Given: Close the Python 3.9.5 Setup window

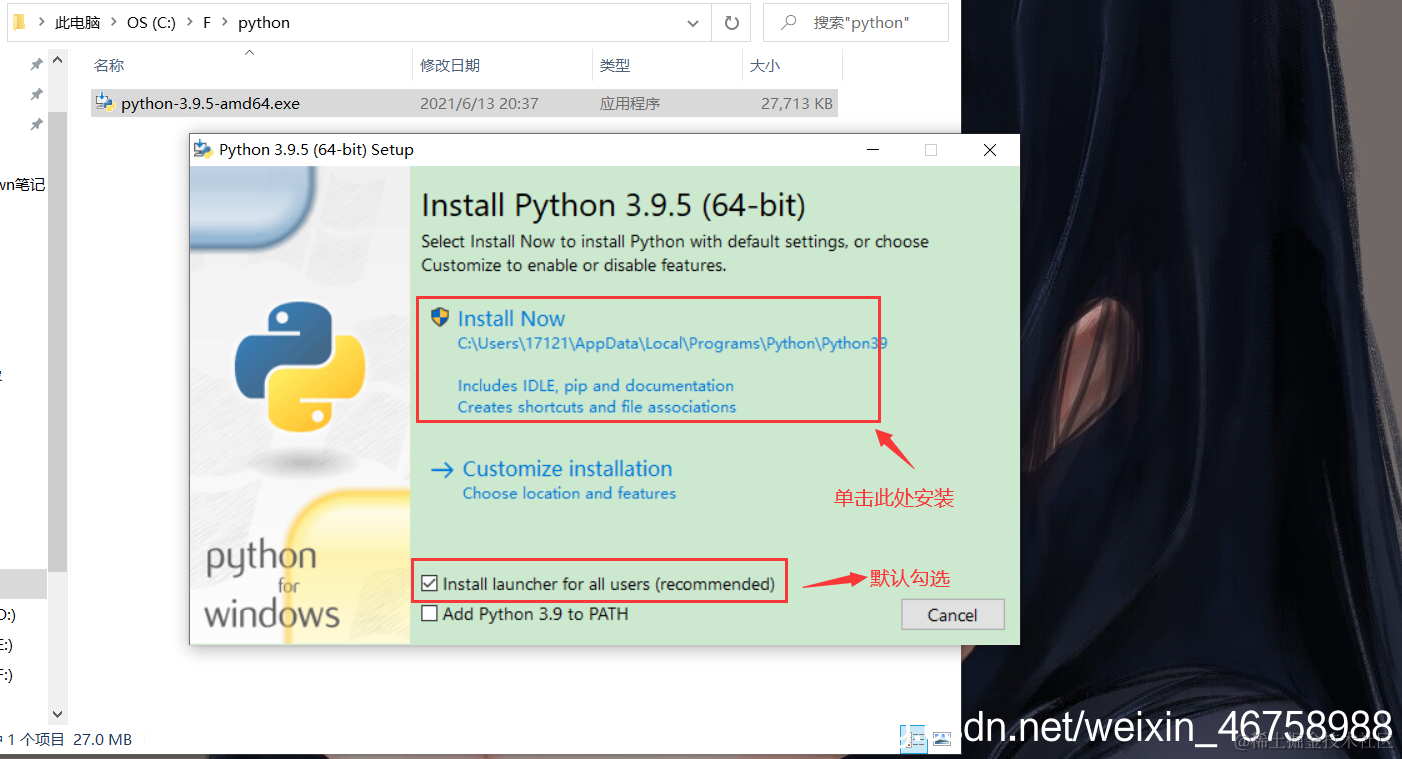Looking at the screenshot, I should pos(990,150).
